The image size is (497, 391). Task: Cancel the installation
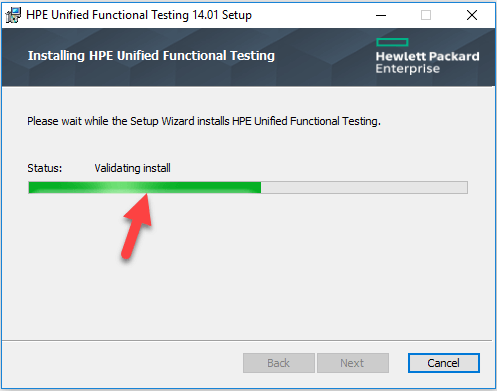[444, 363]
